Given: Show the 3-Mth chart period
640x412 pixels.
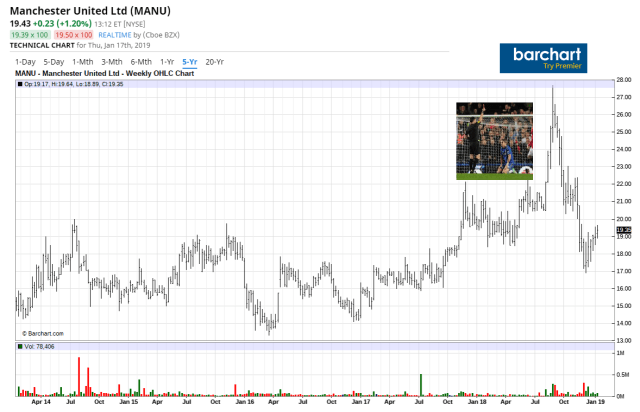Looking at the screenshot, I should pos(112,62).
